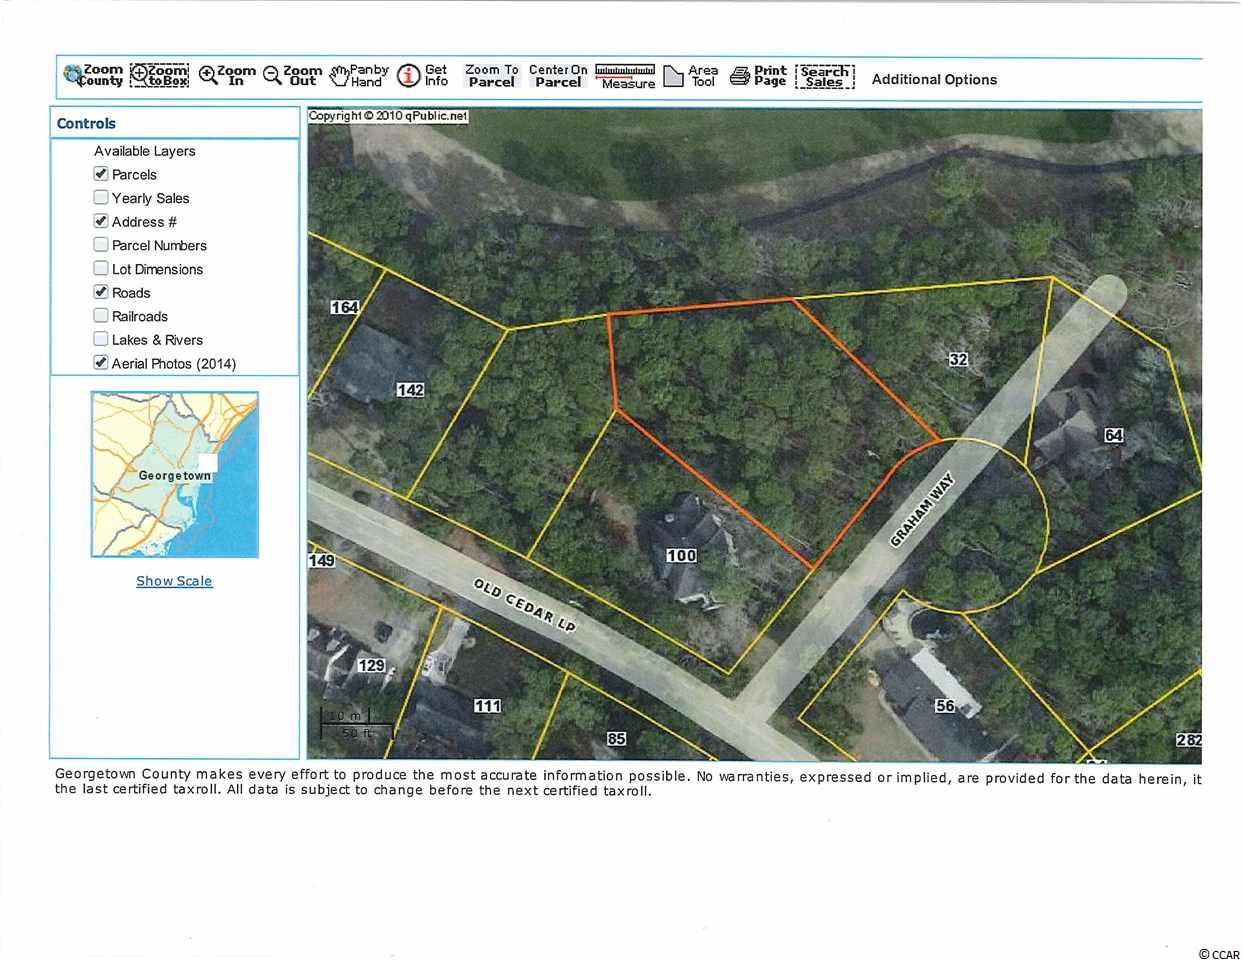Image resolution: width=1242 pixels, height=960 pixels.
Task: Enable the Lakes & Rivers layer
Action: tap(101, 339)
